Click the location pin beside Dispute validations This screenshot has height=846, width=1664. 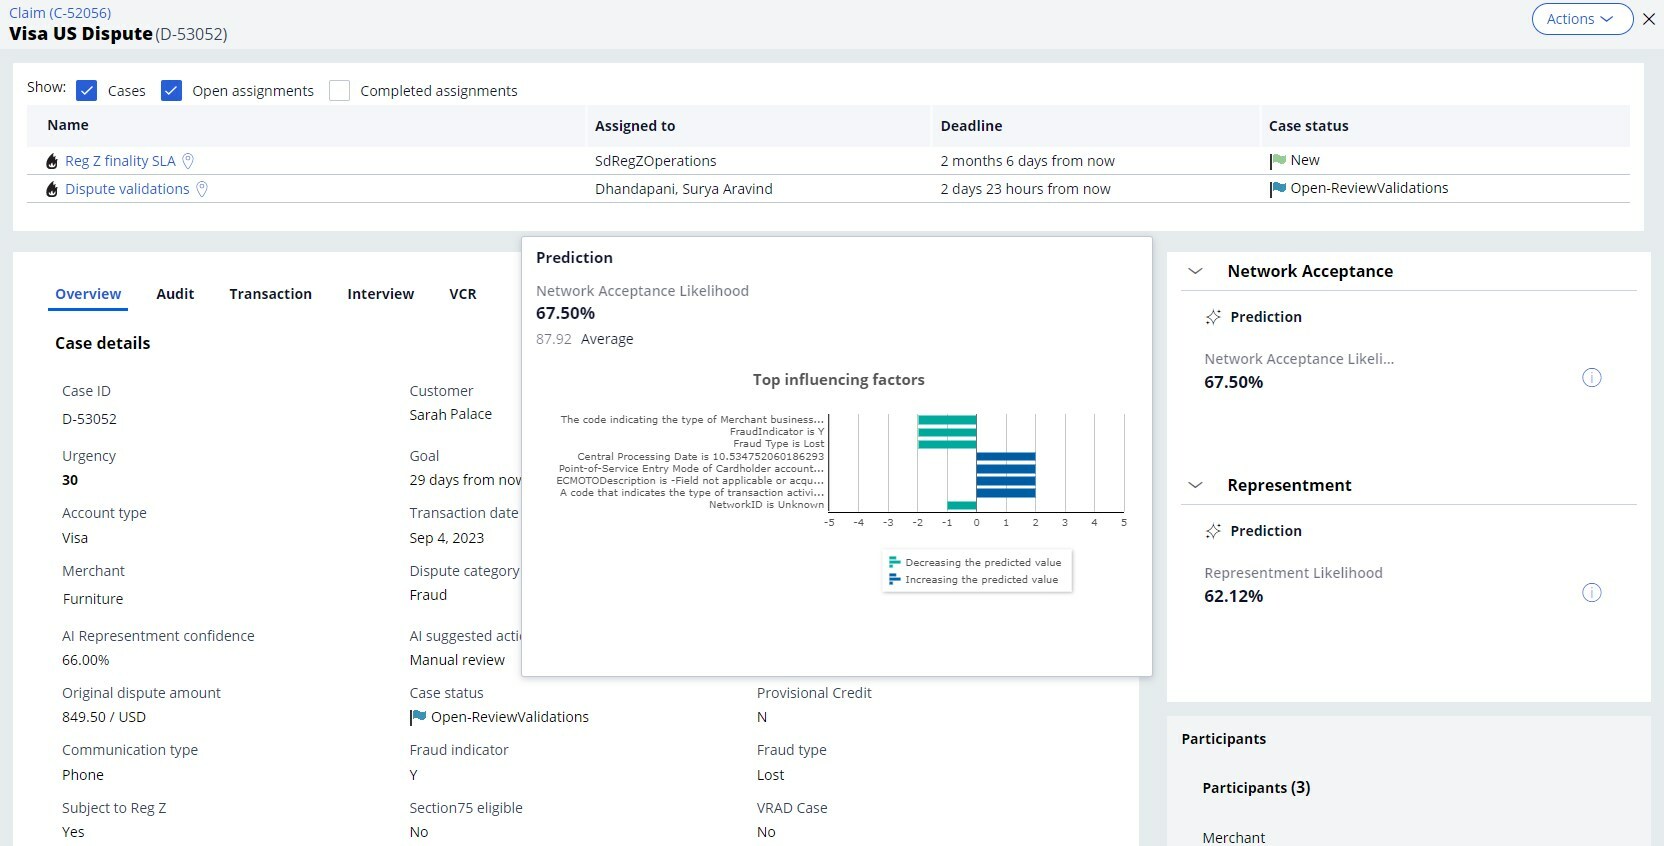[x=202, y=189]
